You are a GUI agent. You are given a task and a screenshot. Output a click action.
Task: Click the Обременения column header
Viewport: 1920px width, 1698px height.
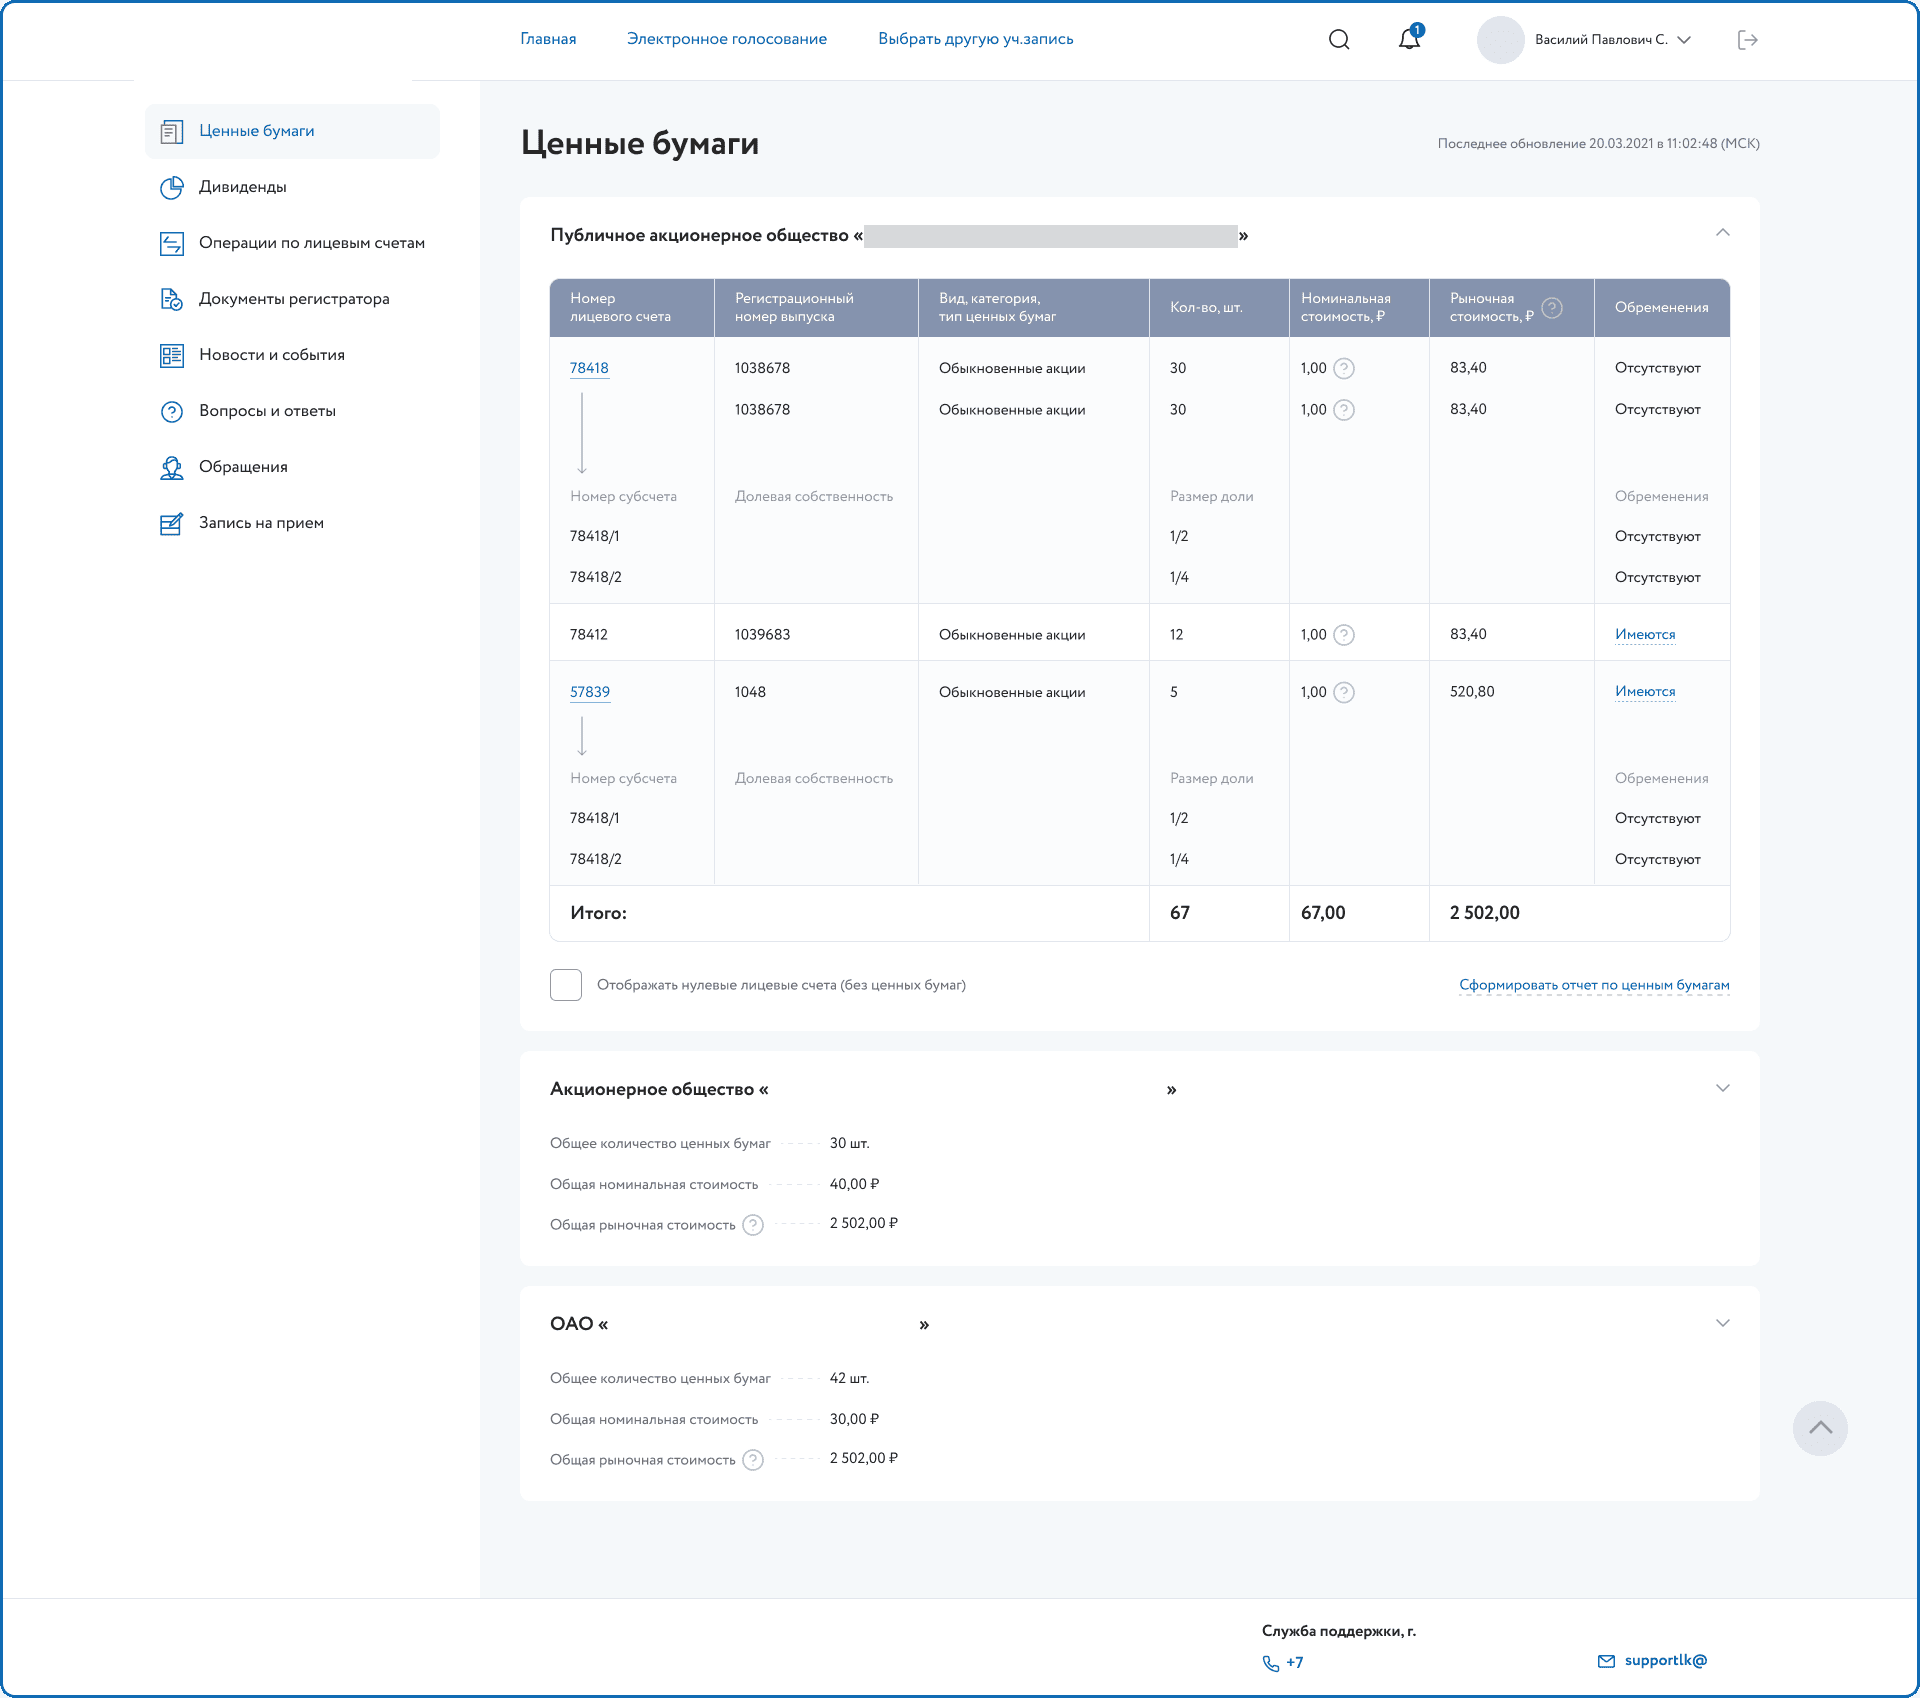(1662, 308)
